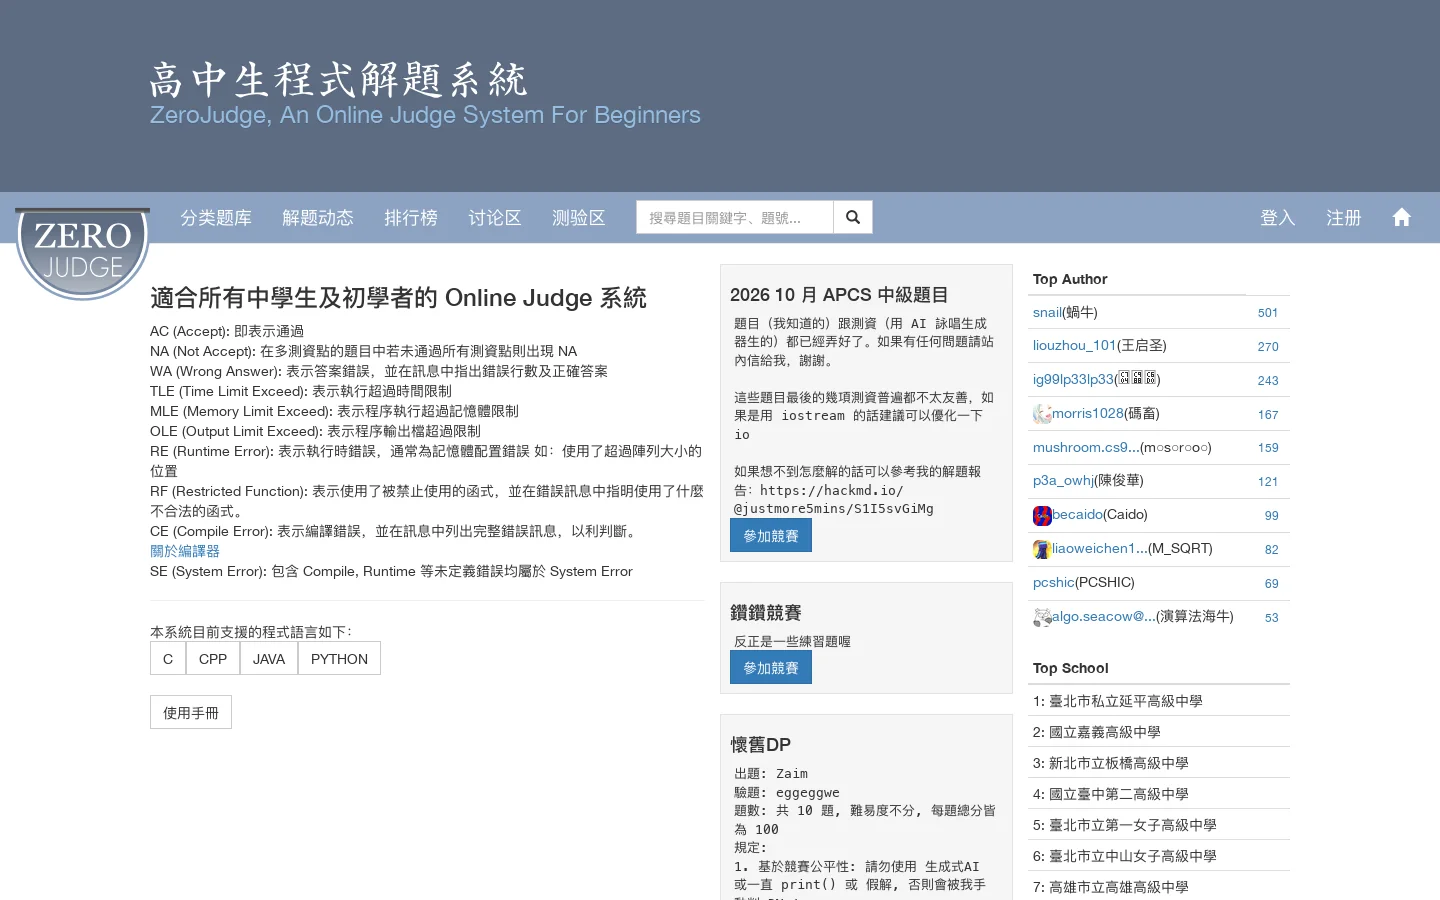Click the ZeroJudge logo badge

(x=83, y=253)
